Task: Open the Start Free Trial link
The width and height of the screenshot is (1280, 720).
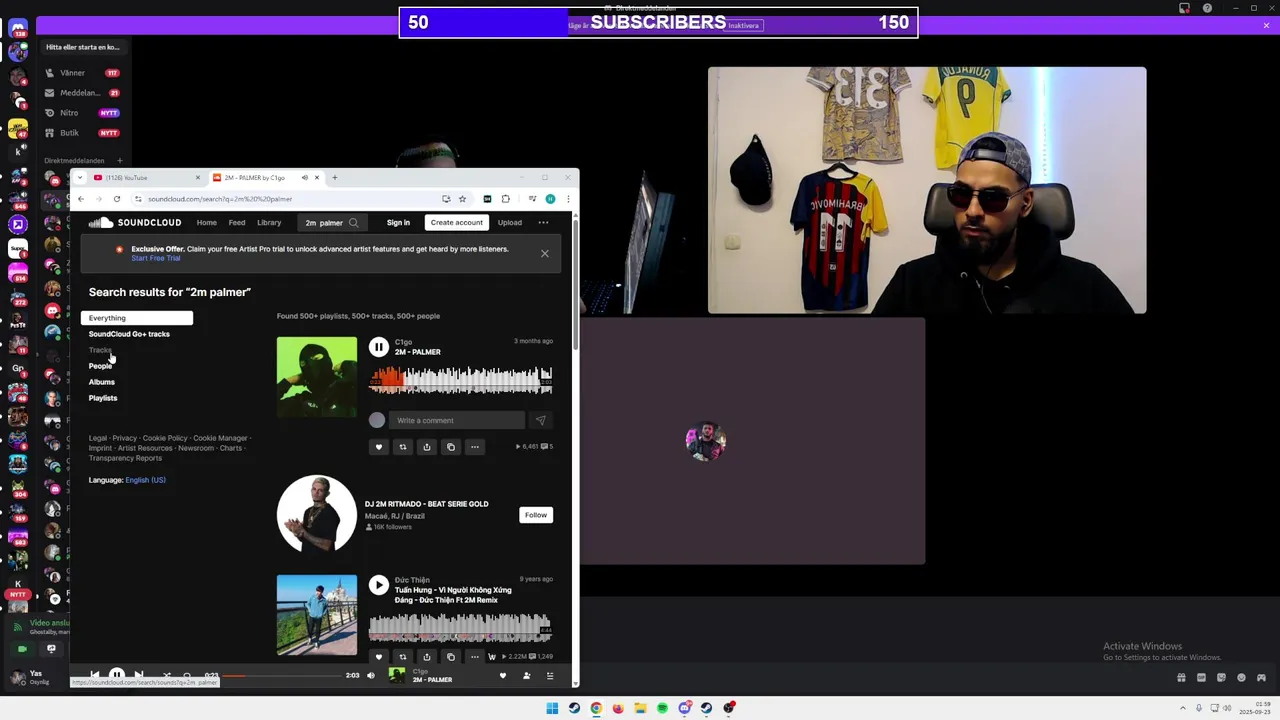Action: [x=156, y=258]
